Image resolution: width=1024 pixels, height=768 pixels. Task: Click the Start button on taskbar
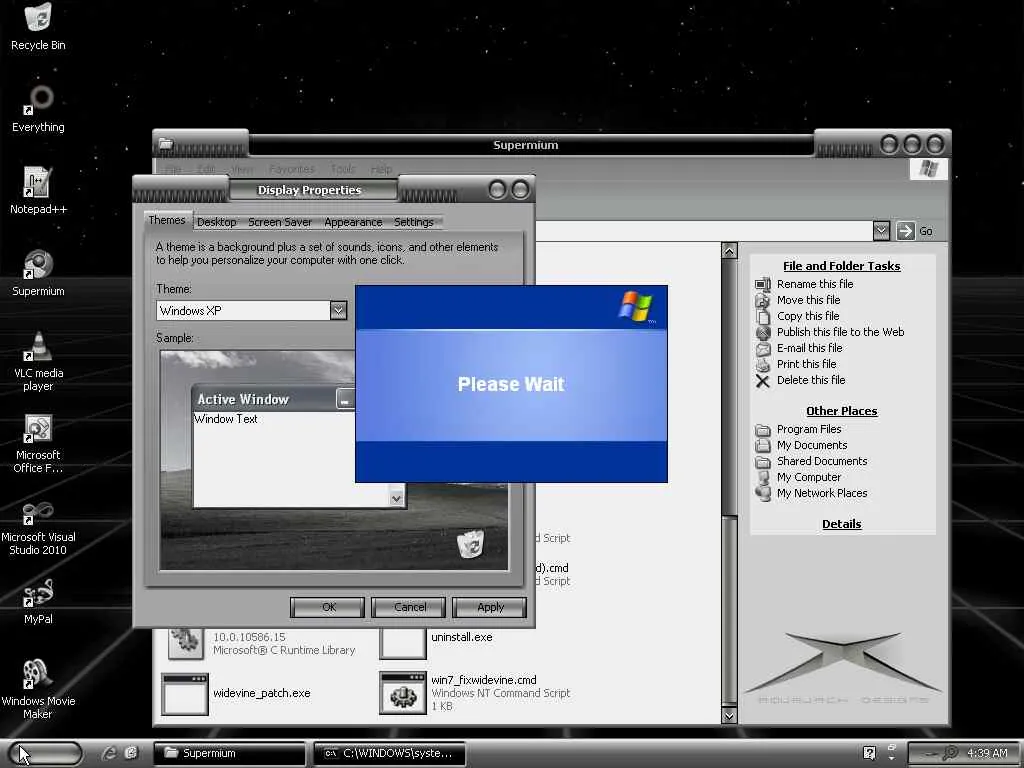46,753
